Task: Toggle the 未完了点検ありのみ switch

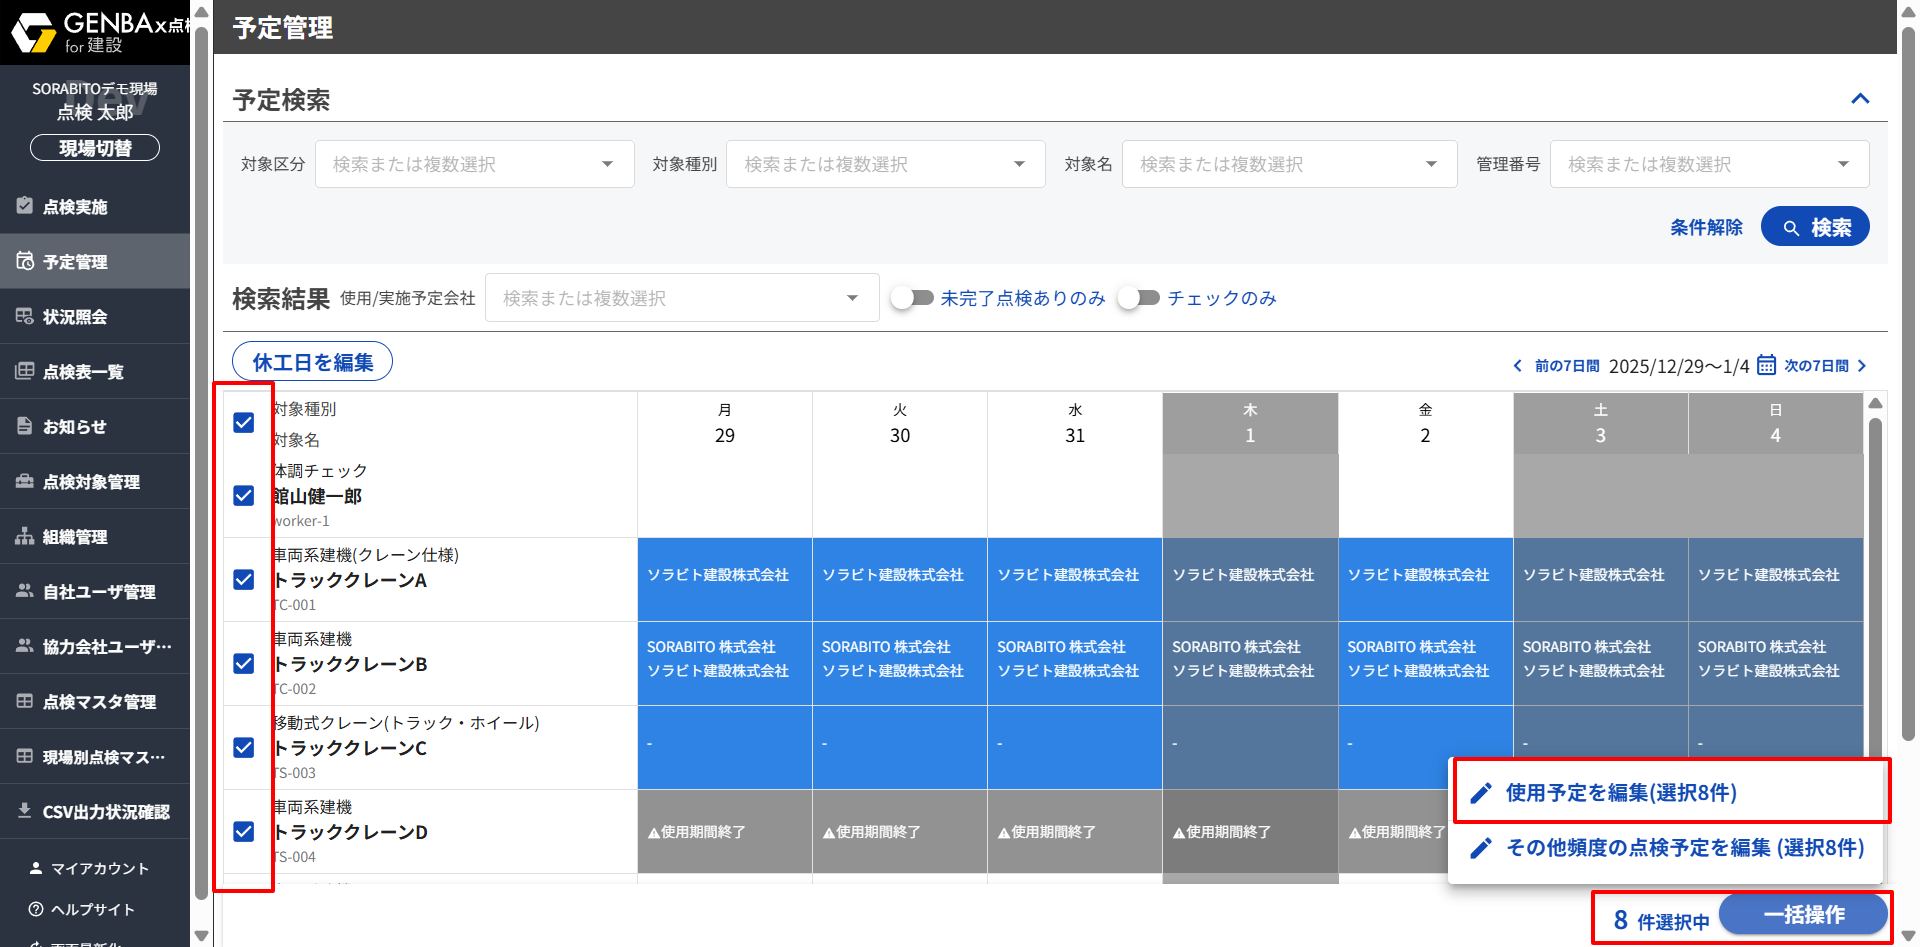Action: pyautogui.click(x=912, y=298)
